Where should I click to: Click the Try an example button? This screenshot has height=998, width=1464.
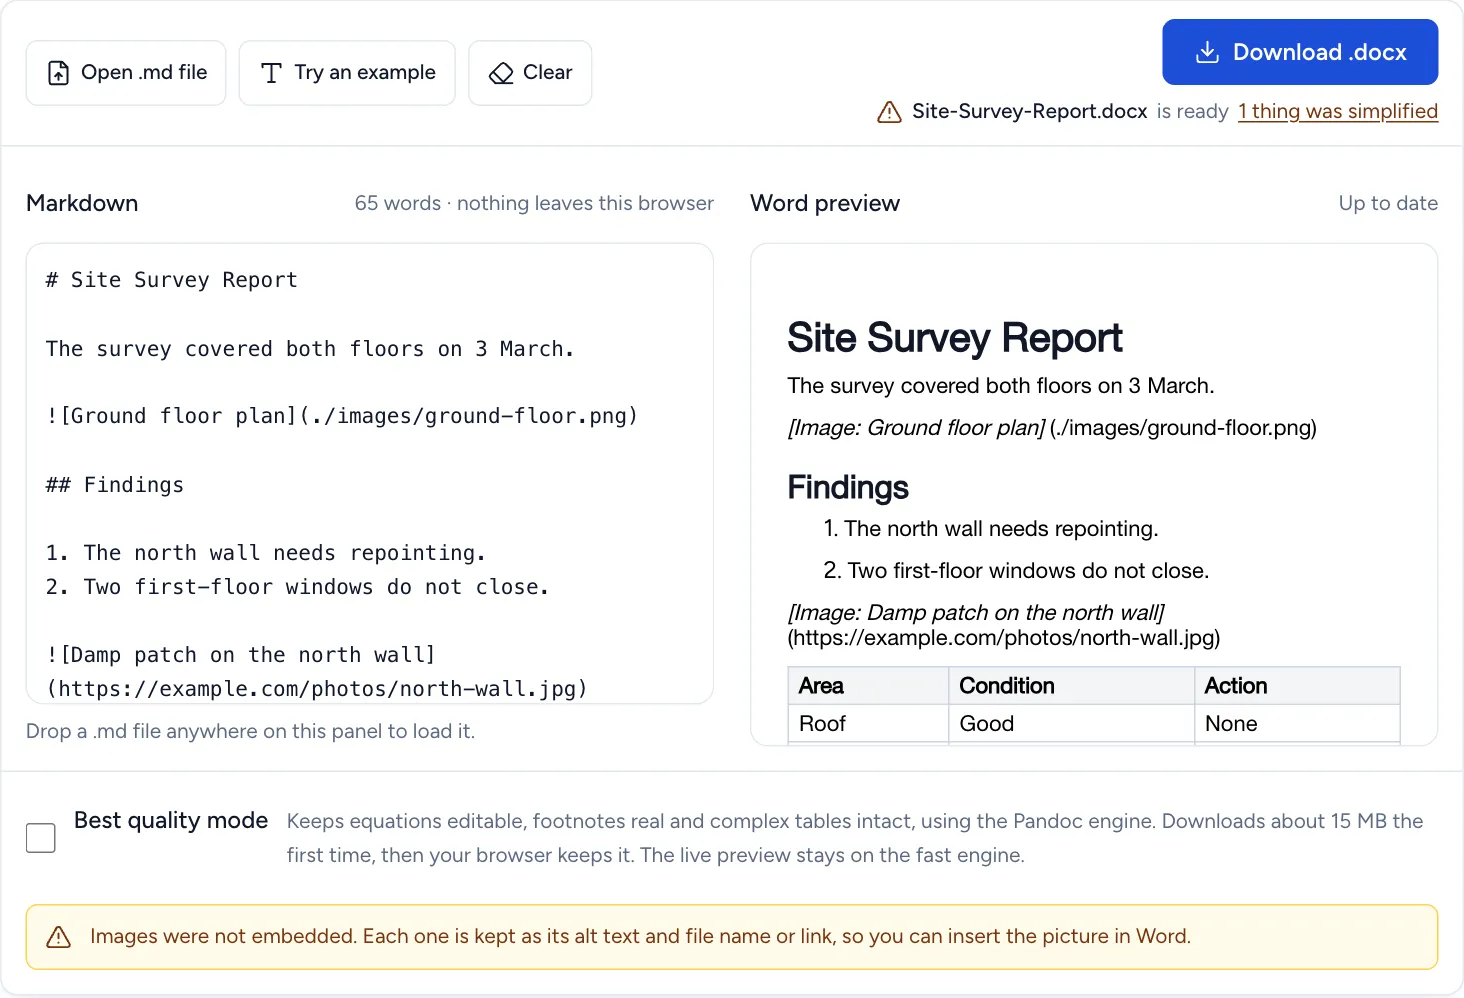(347, 73)
